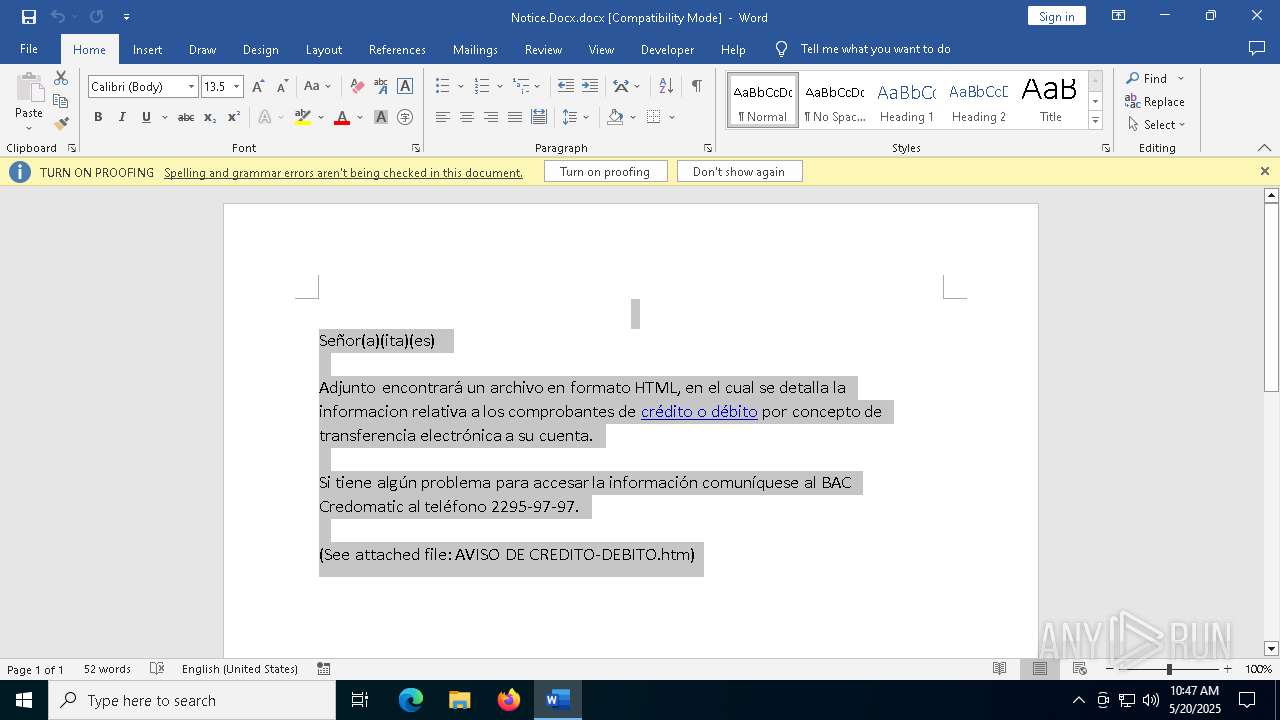The width and height of the screenshot is (1280, 720).
Task: Toggle Bold formatting
Action: tap(98, 117)
